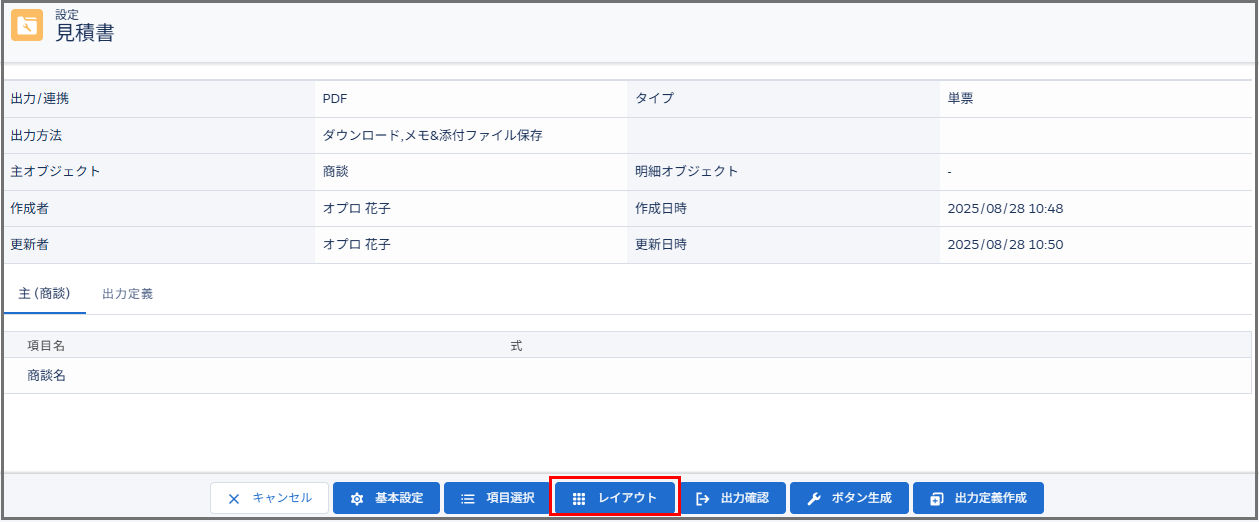Click the 見積書 page title
Screen dimensions: 1259x522
(85, 33)
